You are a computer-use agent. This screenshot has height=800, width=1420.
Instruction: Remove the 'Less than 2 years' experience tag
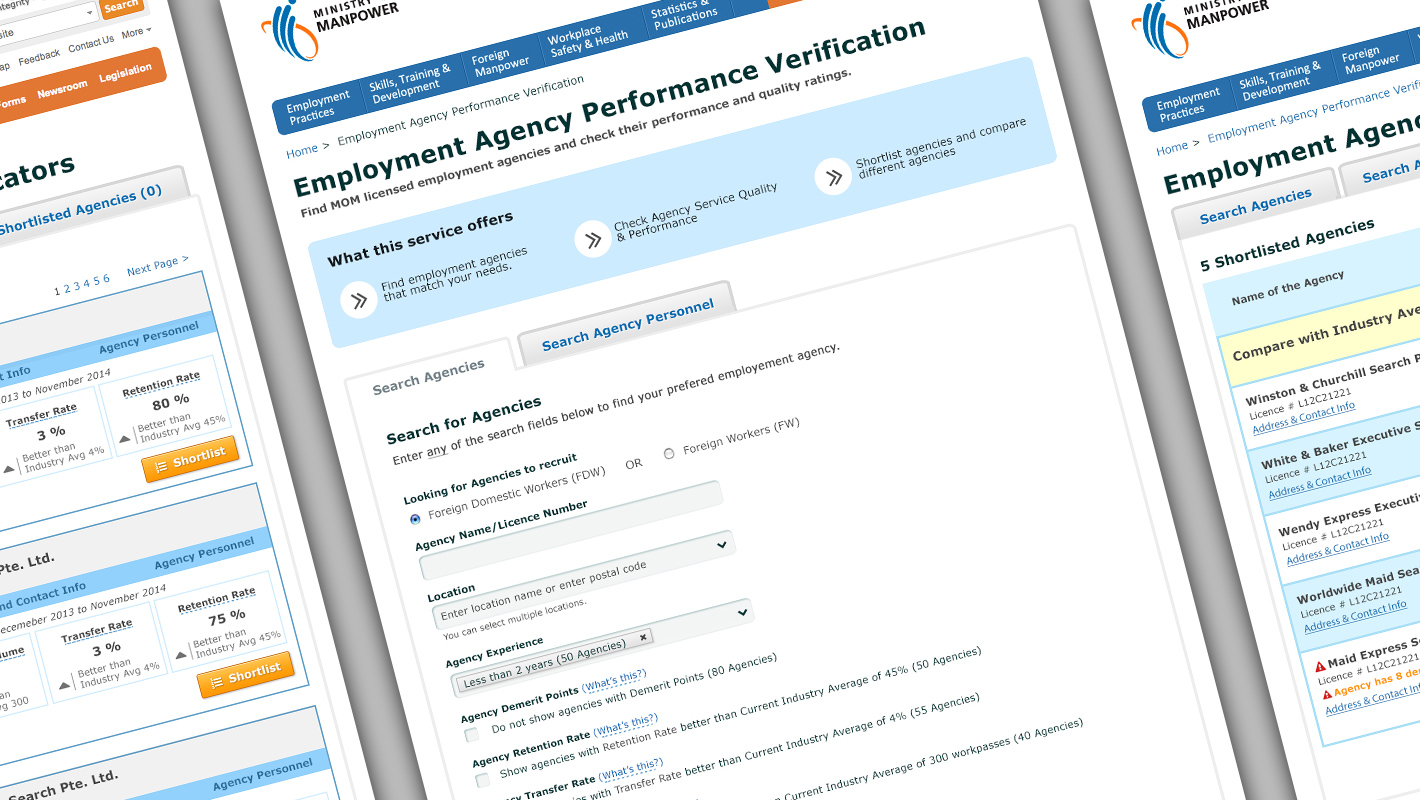[x=643, y=636]
